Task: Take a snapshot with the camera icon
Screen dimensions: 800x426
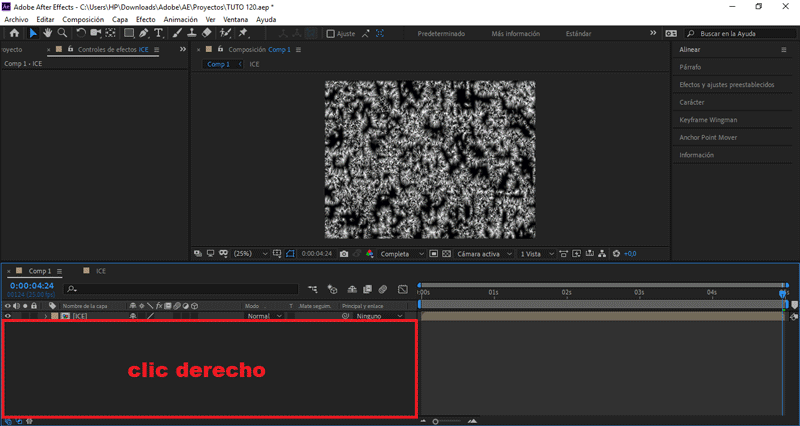Action: click(344, 254)
